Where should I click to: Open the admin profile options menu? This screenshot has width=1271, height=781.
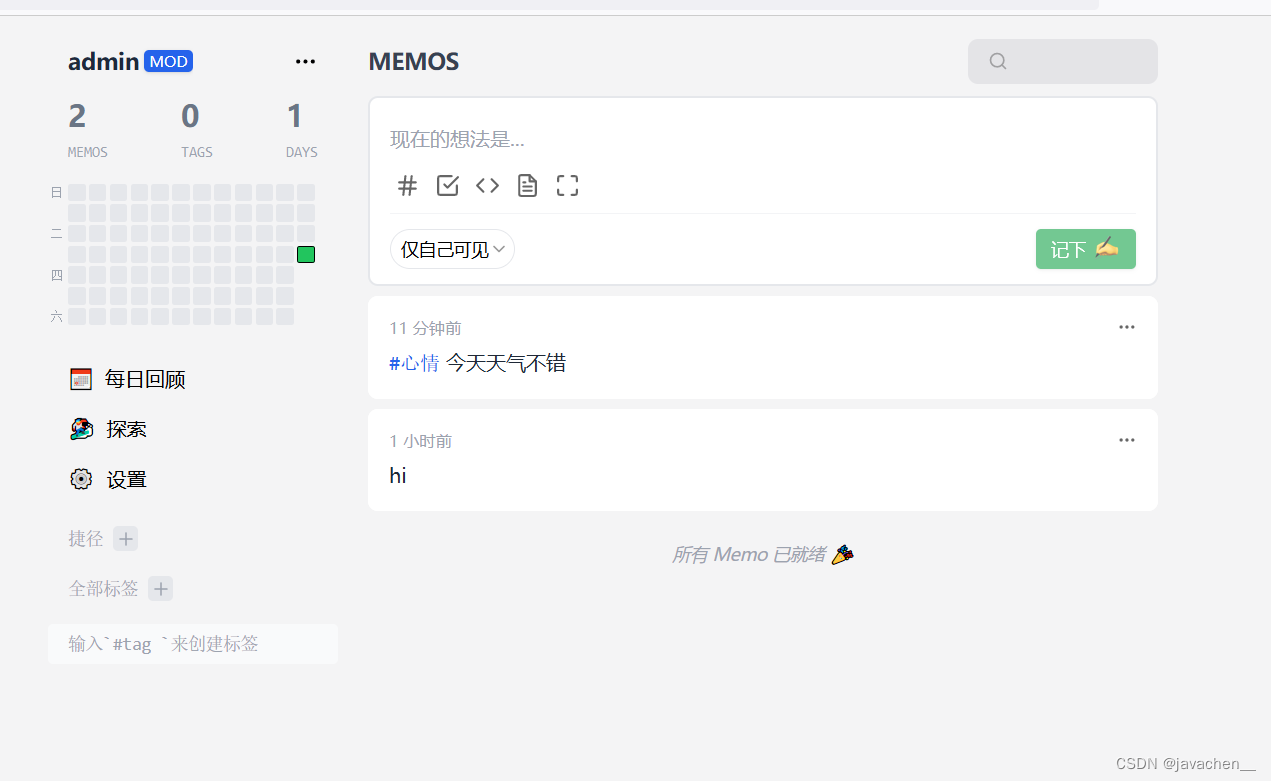[305, 61]
